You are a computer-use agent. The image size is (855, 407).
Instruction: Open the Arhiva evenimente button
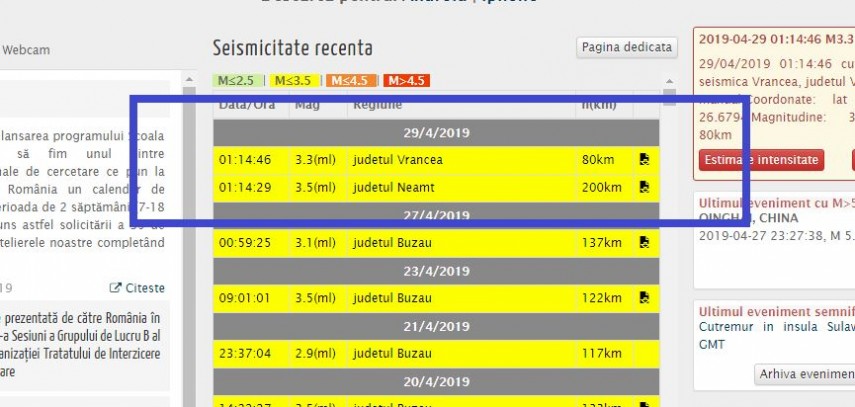(804, 374)
